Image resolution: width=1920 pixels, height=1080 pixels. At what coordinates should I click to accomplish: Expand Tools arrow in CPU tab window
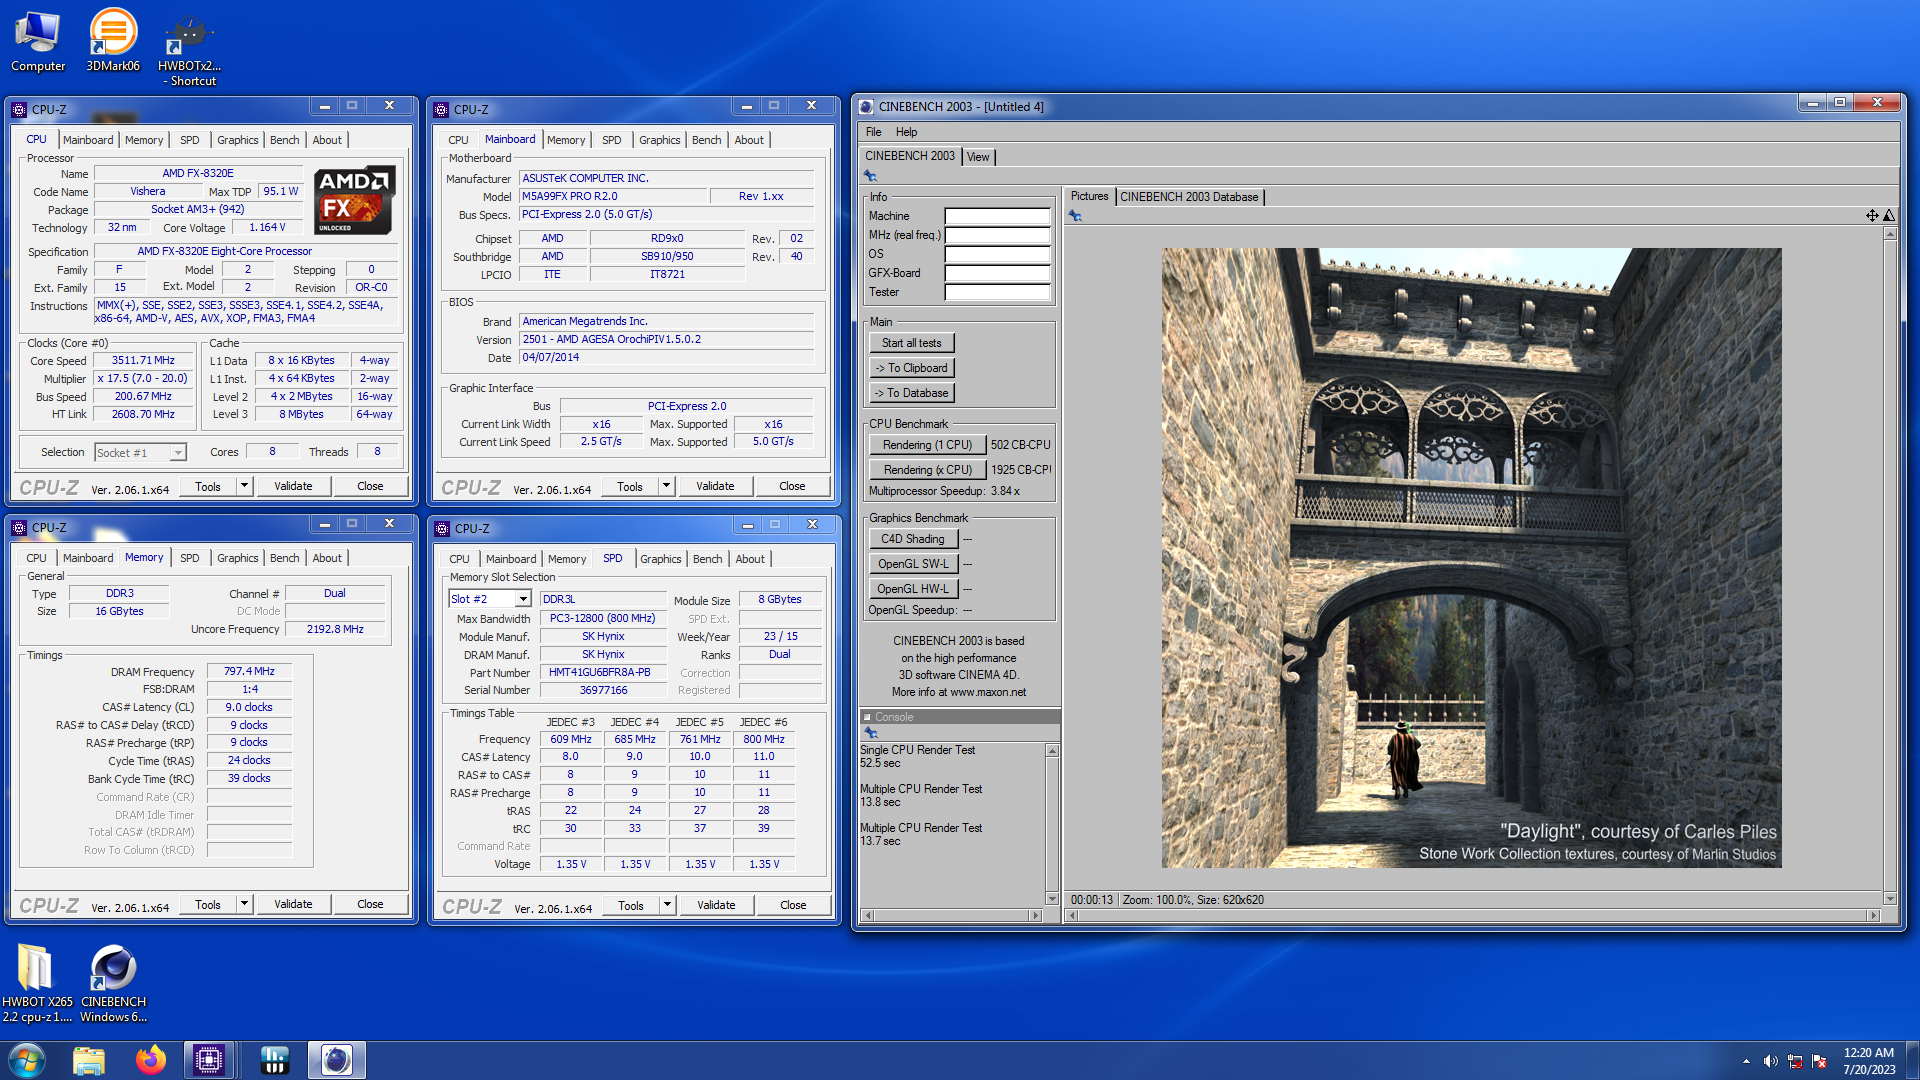click(x=244, y=486)
